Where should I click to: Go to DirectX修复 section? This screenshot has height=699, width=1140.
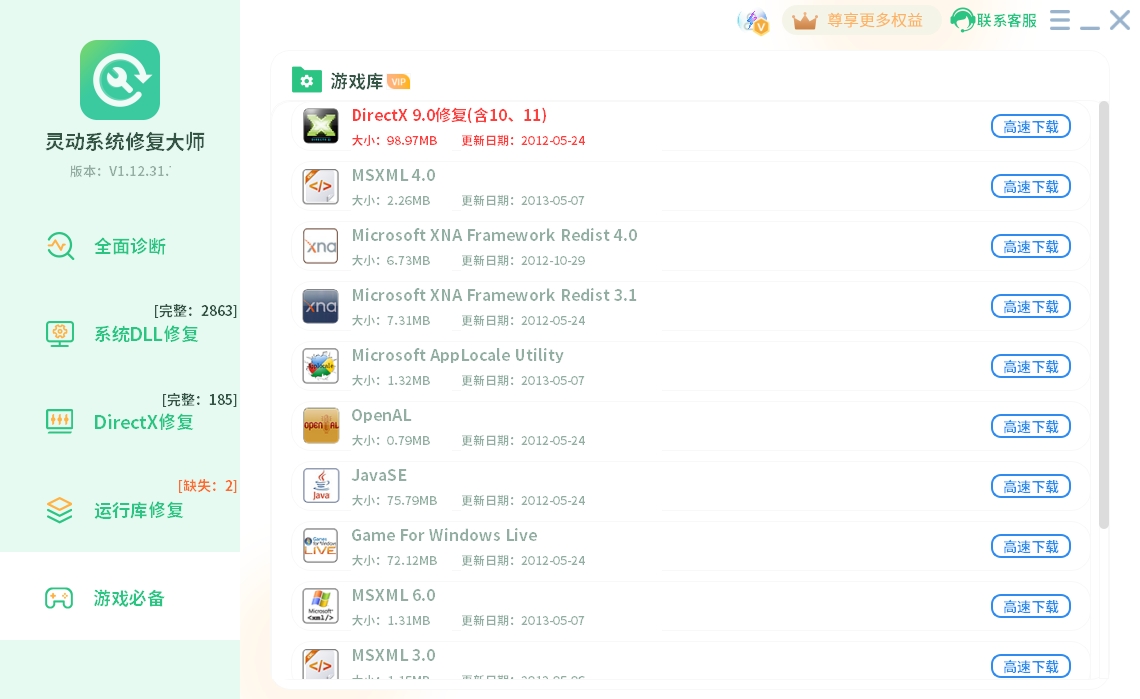click(120, 422)
